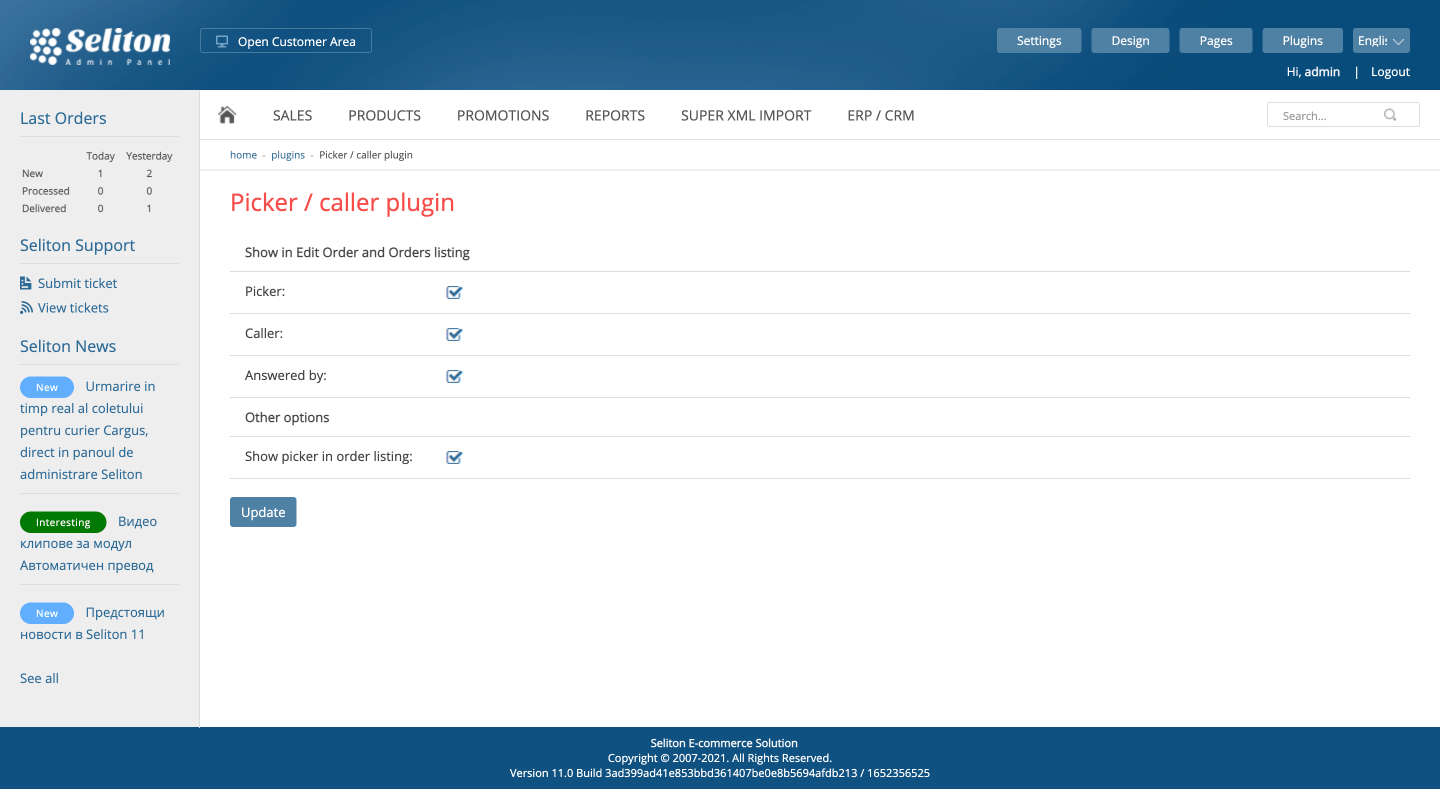Open the SUPER XML IMPORT menu

click(x=746, y=116)
